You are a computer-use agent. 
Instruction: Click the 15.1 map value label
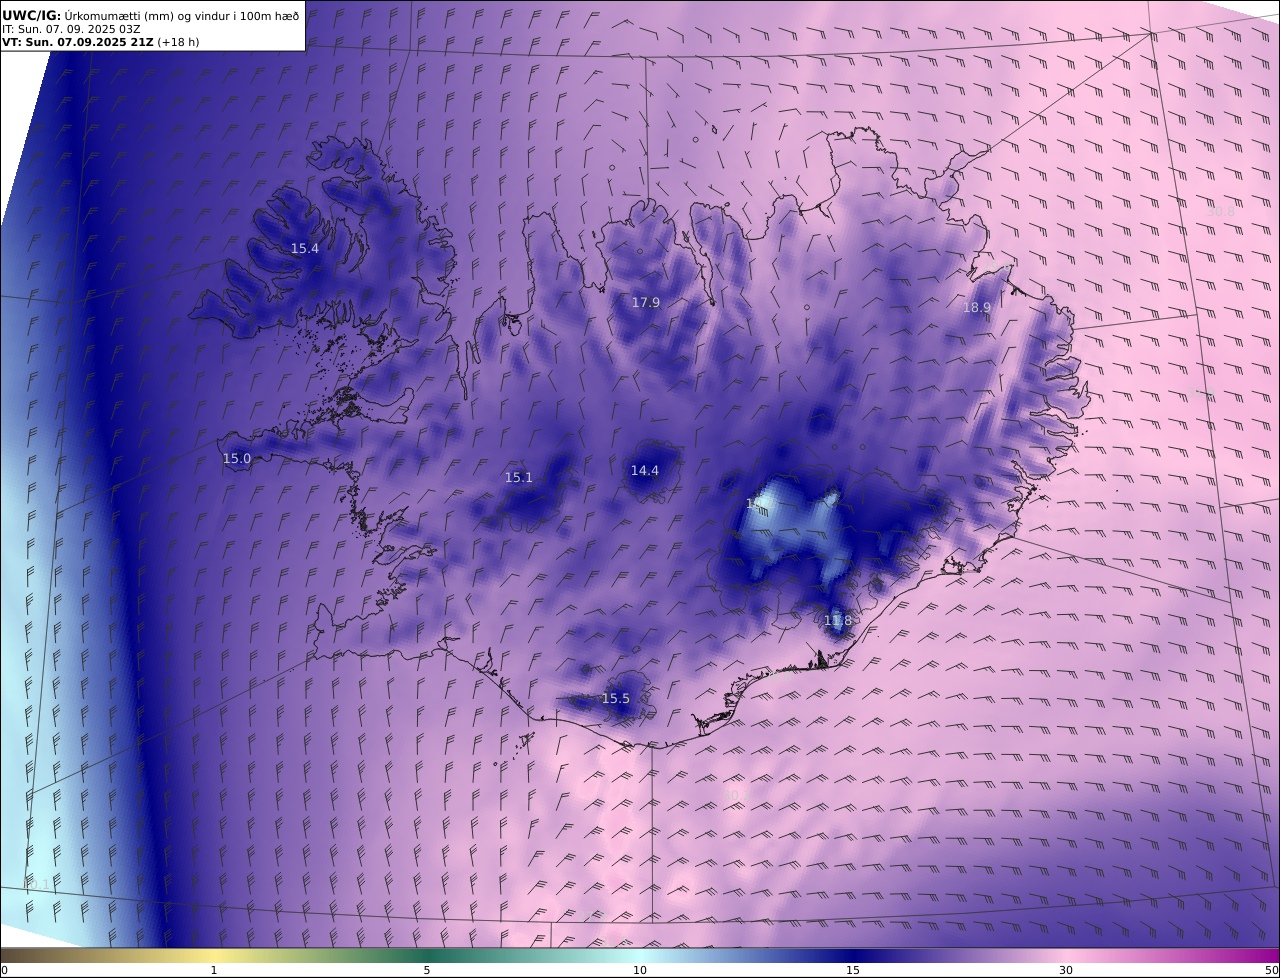click(519, 477)
